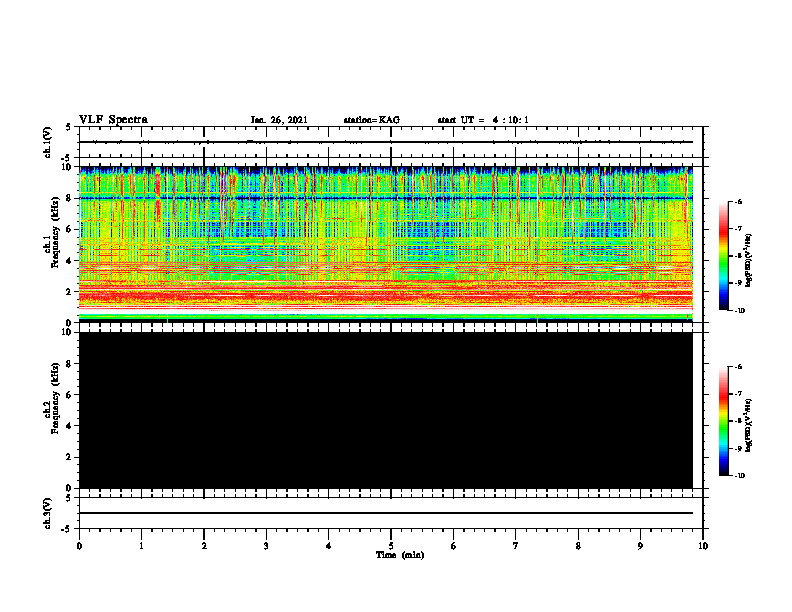Viewport: 792px width, 612px height.
Task: Click the "4" kHz tick on ch.2 frequency axis
Action: pyautogui.click(x=70, y=426)
